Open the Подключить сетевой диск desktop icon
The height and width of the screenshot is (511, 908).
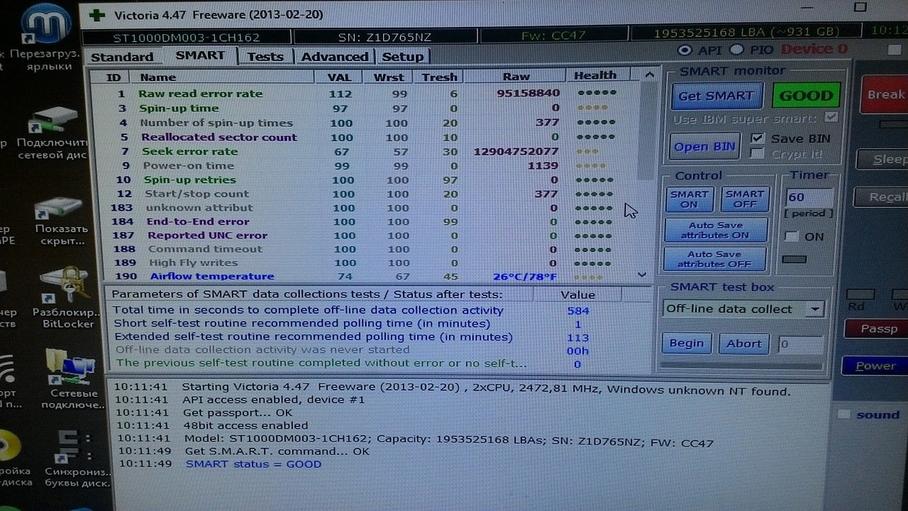52,132
